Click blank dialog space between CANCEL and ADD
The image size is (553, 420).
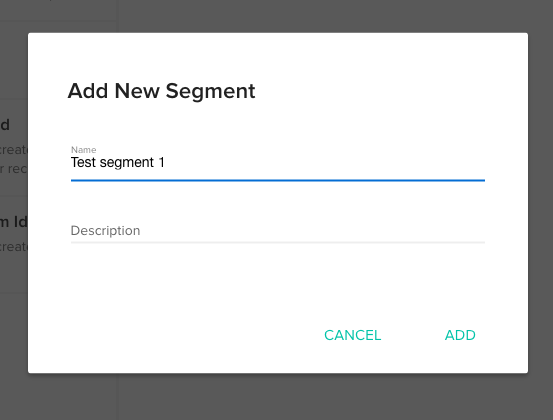413,335
